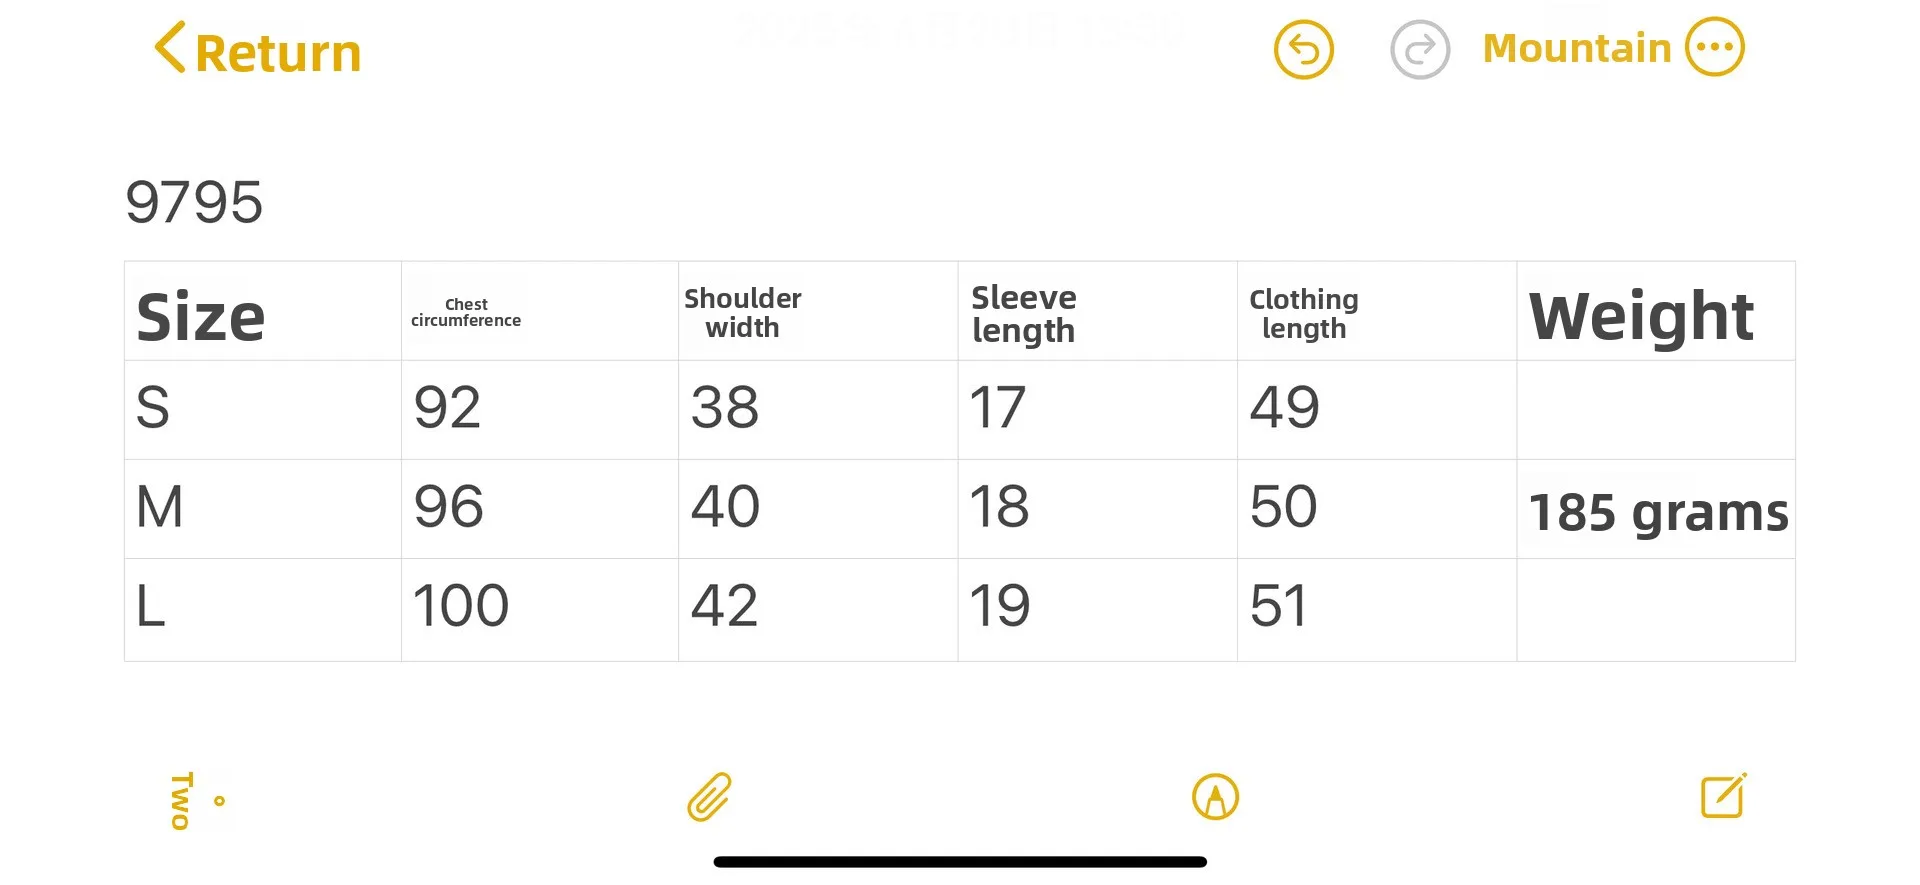Click the undo arrow icon
1920x885 pixels.
coord(1303,49)
